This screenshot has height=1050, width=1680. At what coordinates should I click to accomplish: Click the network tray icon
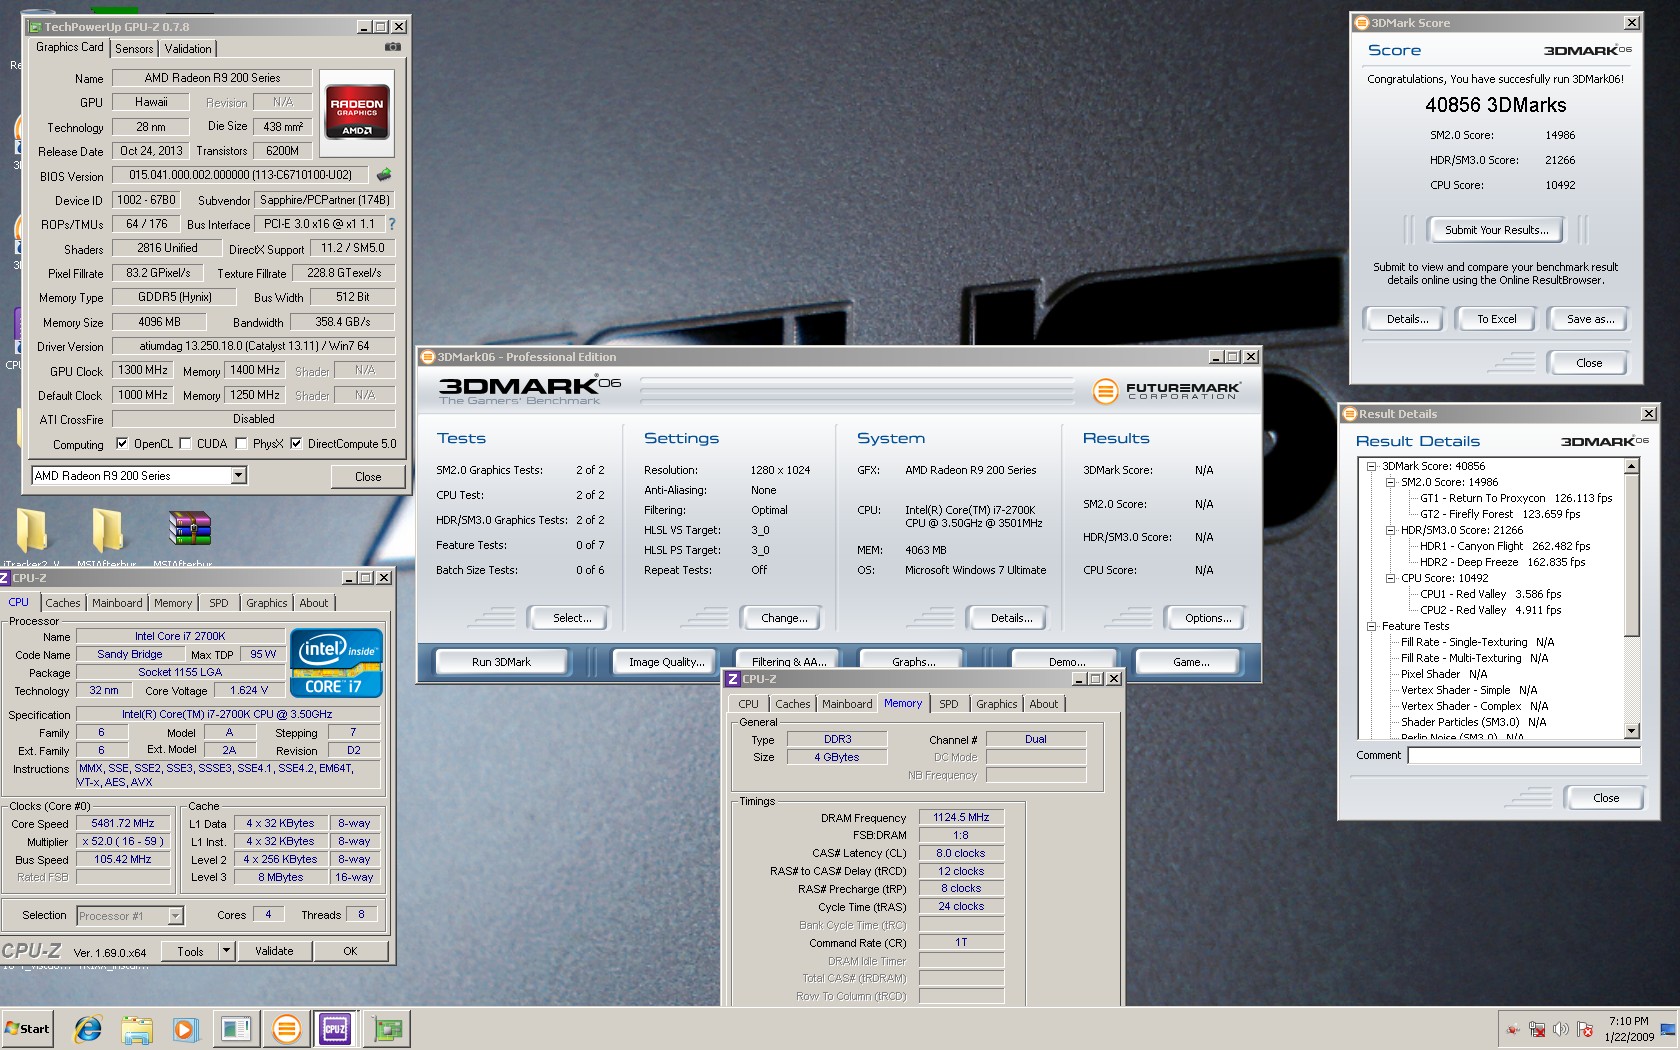click(1537, 1029)
